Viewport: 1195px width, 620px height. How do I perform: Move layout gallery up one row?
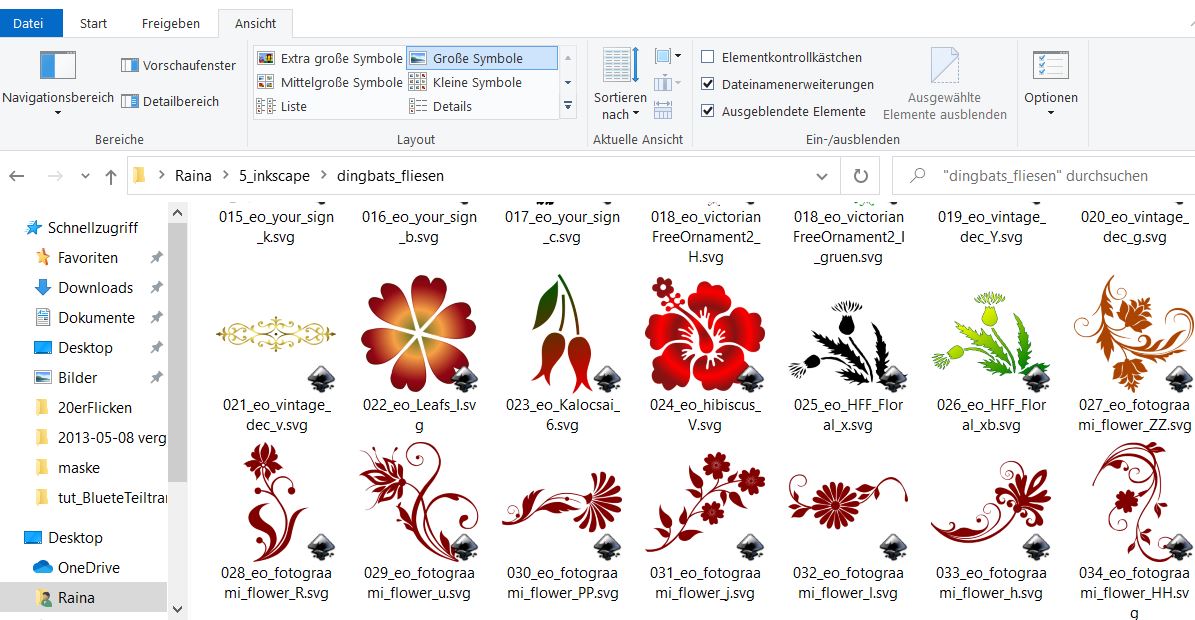click(x=568, y=58)
